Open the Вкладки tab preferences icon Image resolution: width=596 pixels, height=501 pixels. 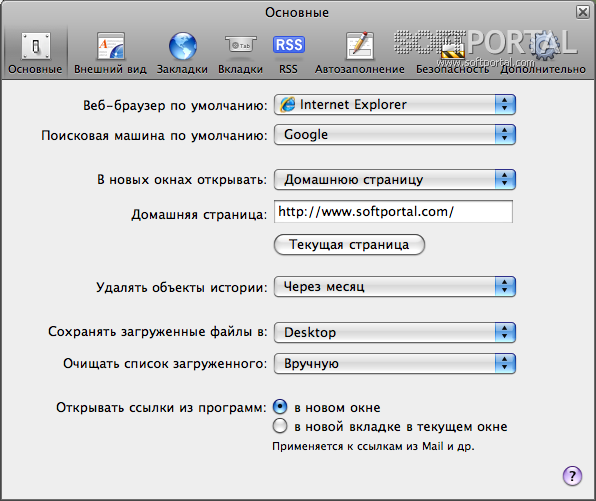[x=241, y=46]
